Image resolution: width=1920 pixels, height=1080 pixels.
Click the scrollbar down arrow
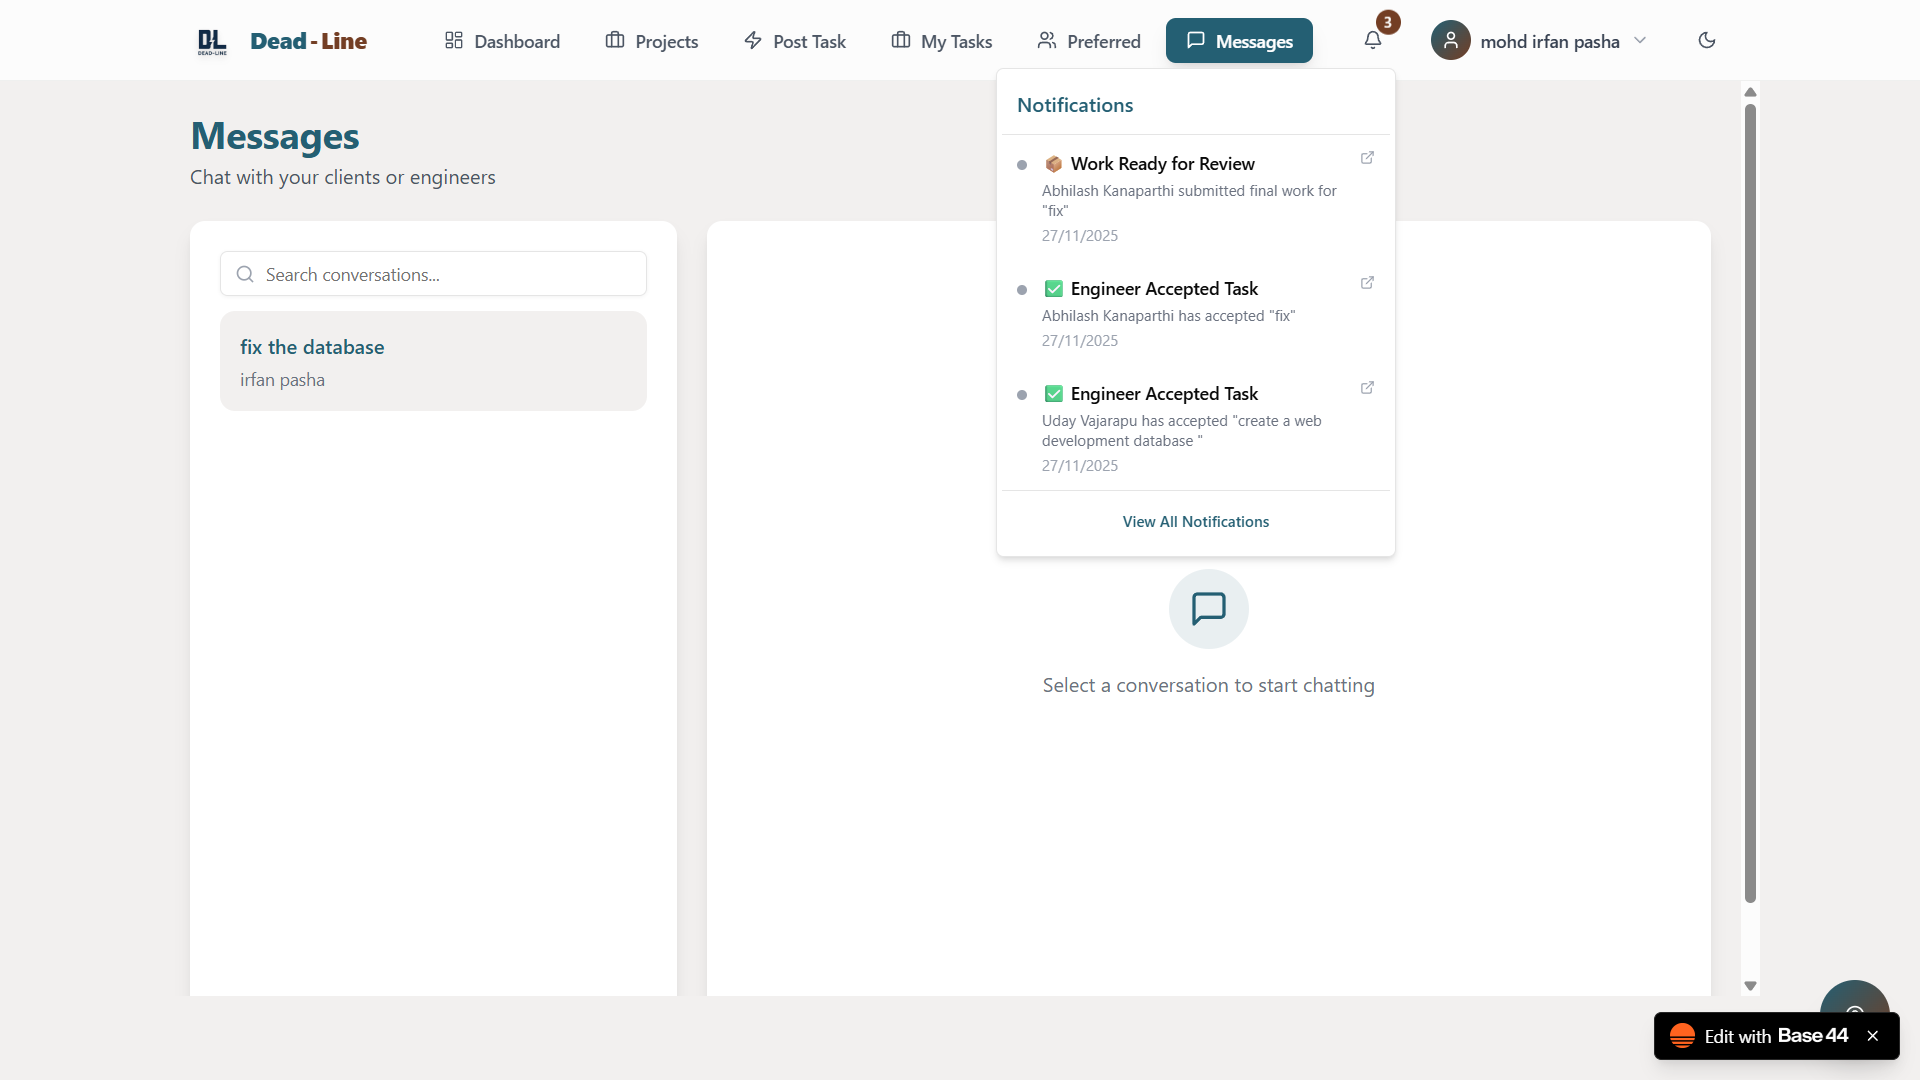(1750, 986)
